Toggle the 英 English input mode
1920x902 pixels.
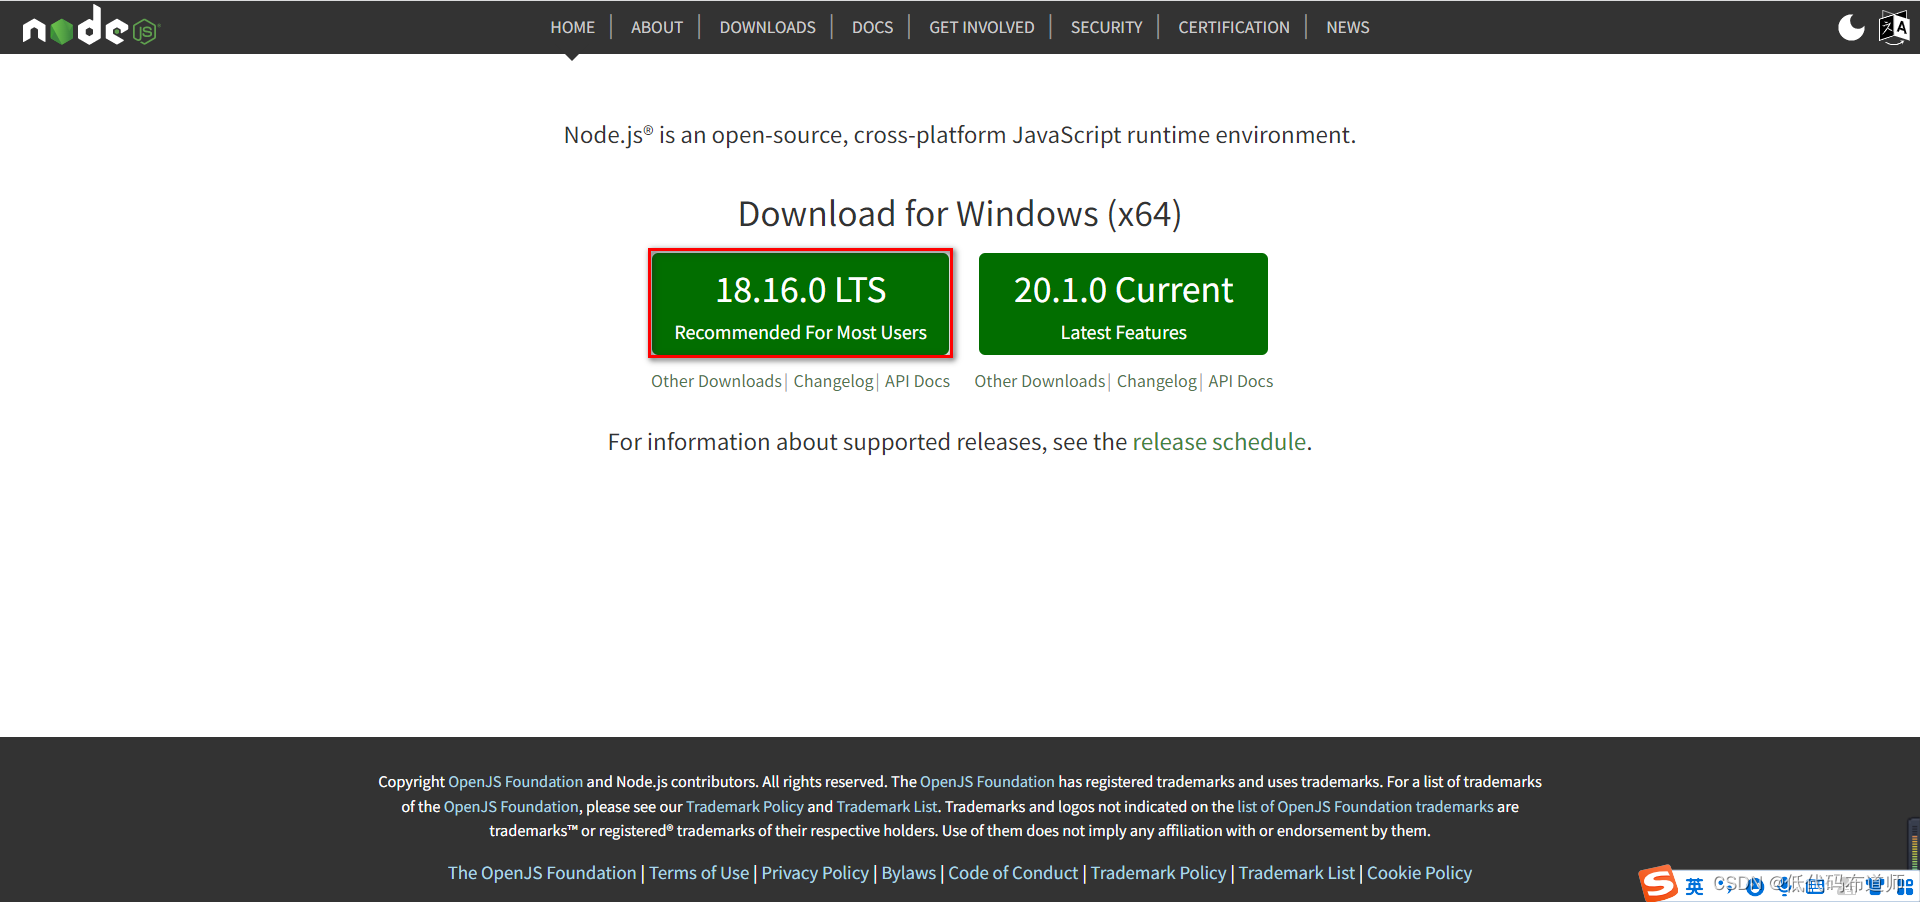[1694, 886]
